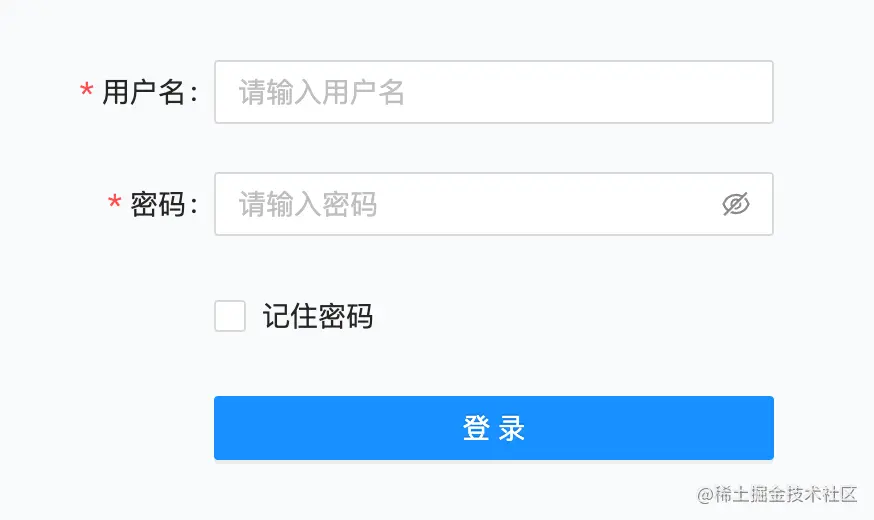Click the 密码 field label

click(158, 204)
